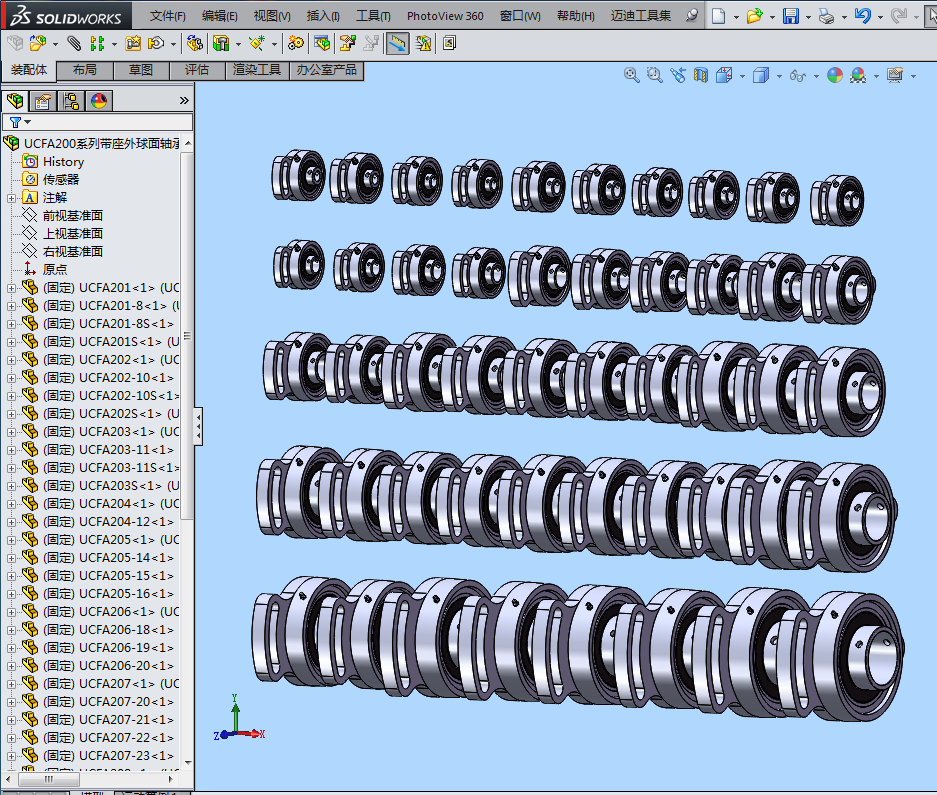
Task: Open the ConfigurationManager tab
Action: 71,101
